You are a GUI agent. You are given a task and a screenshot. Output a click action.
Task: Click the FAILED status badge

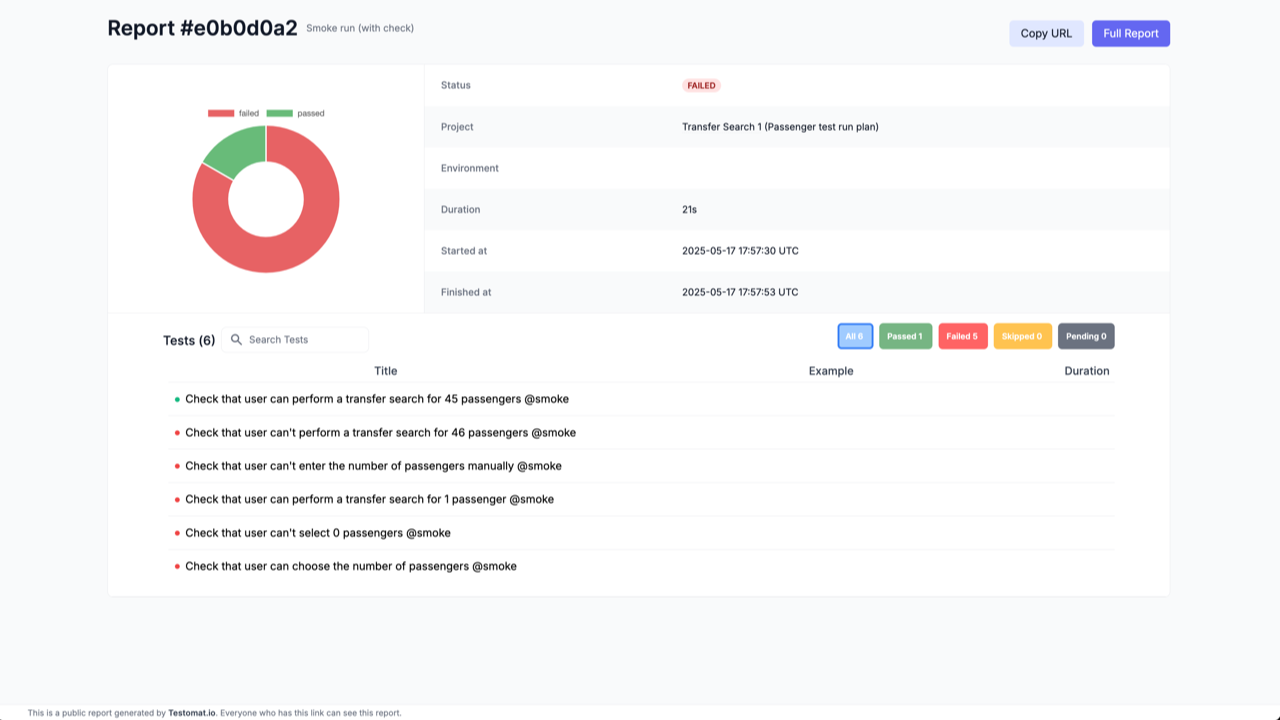pos(701,85)
